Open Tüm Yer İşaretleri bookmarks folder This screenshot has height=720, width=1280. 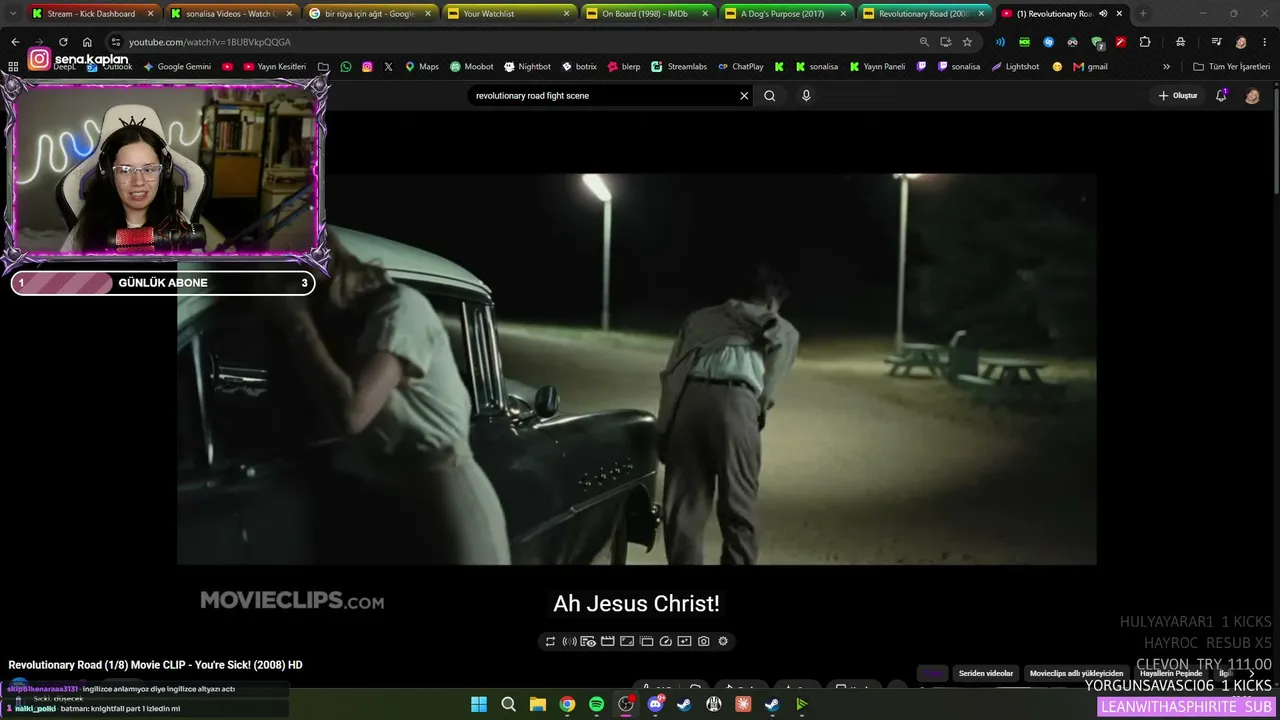click(x=1231, y=67)
